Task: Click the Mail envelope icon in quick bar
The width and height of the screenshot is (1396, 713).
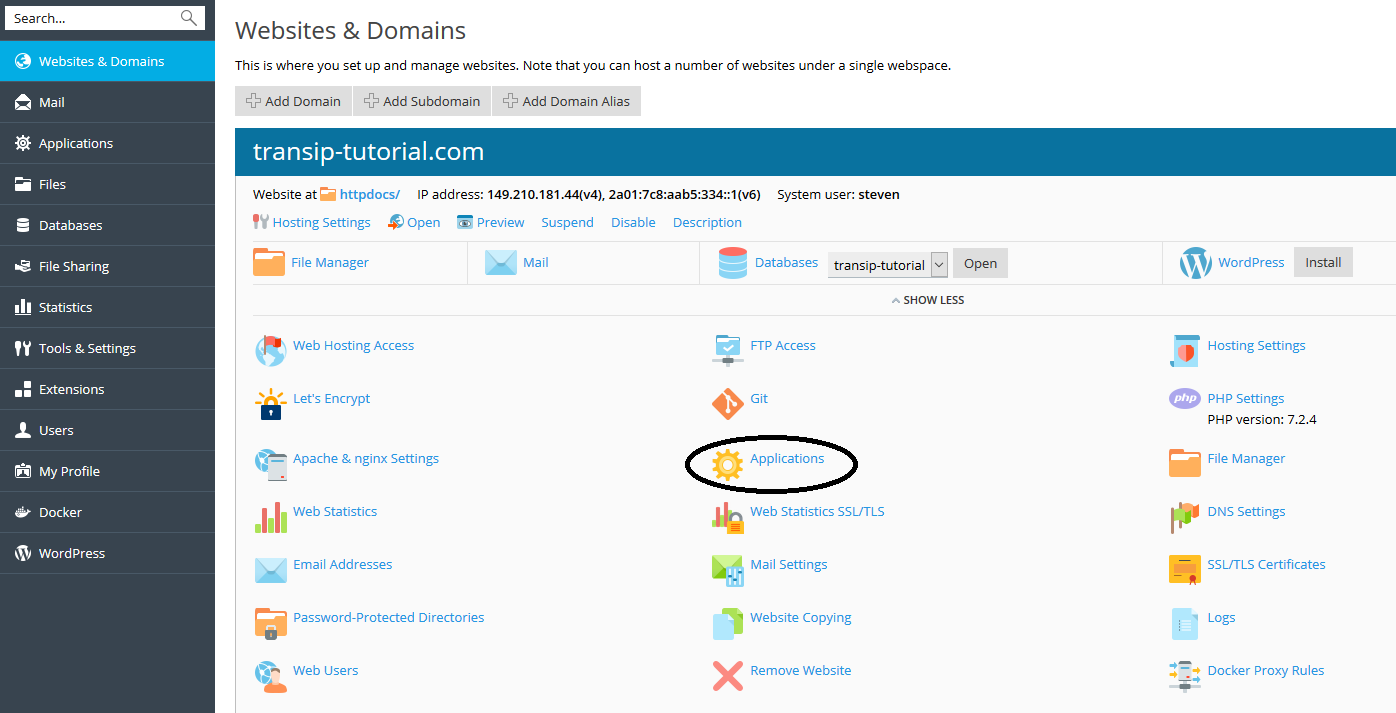Action: 501,263
